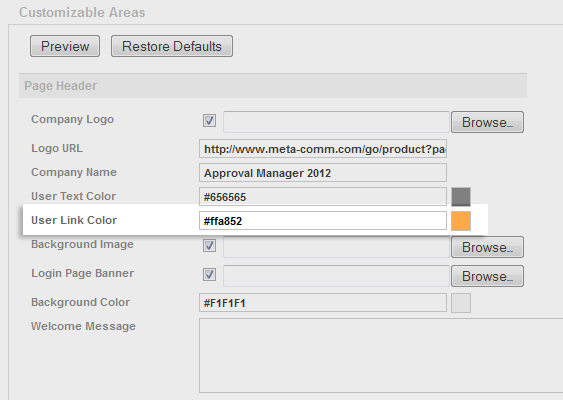Screen dimensions: 563x400
Task: Focus the User Link Color hex field
Action: point(323,221)
